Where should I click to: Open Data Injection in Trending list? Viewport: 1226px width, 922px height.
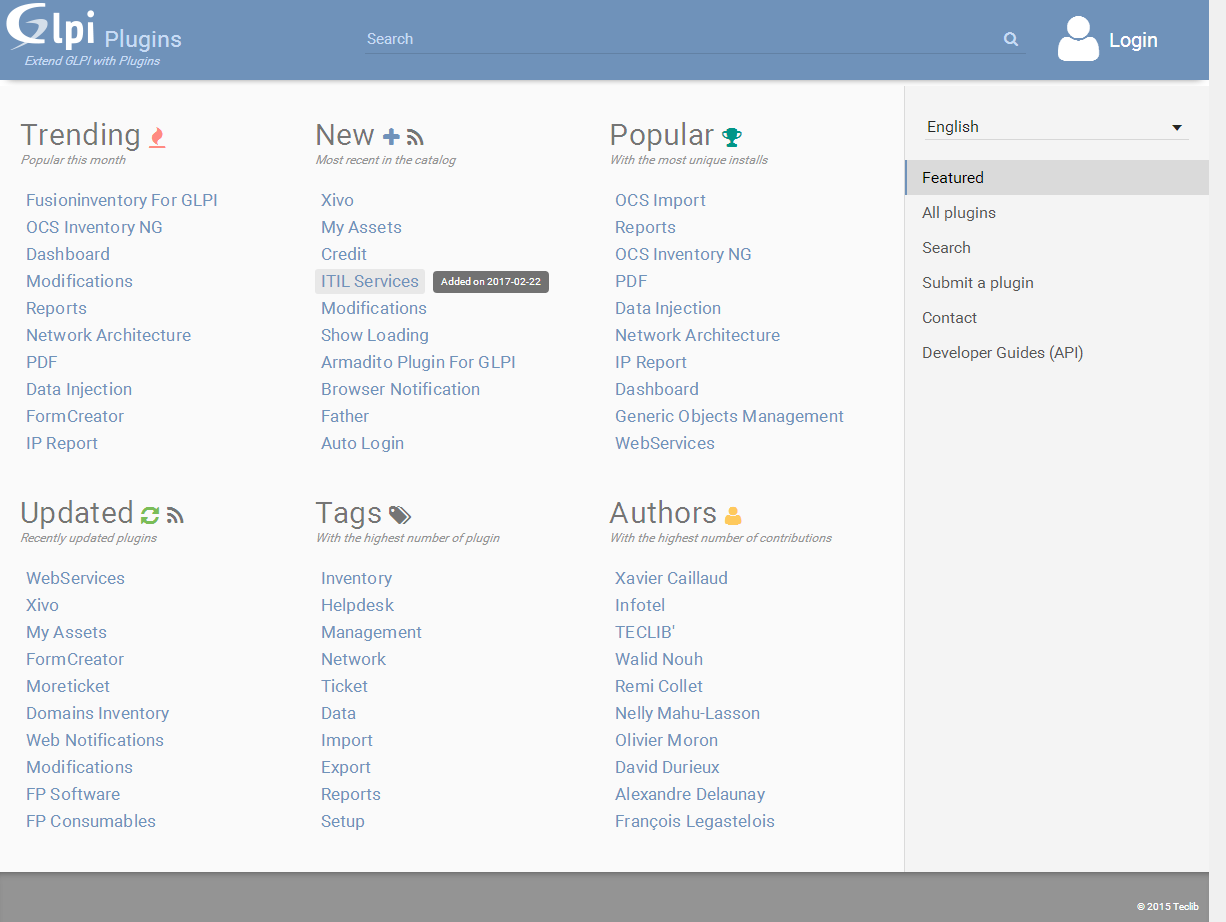pyautogui.click(x=79, y=389)
